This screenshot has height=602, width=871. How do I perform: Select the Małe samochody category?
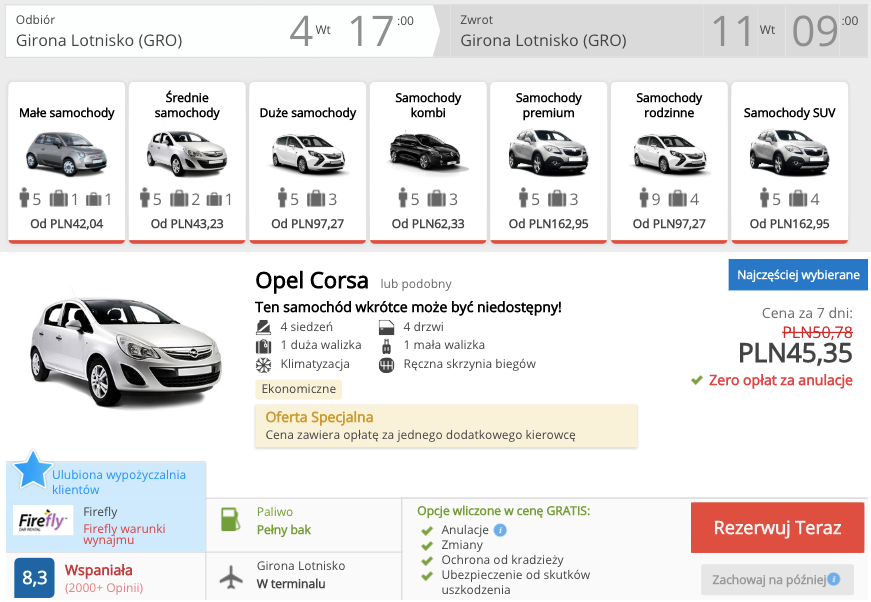(67, 161)
